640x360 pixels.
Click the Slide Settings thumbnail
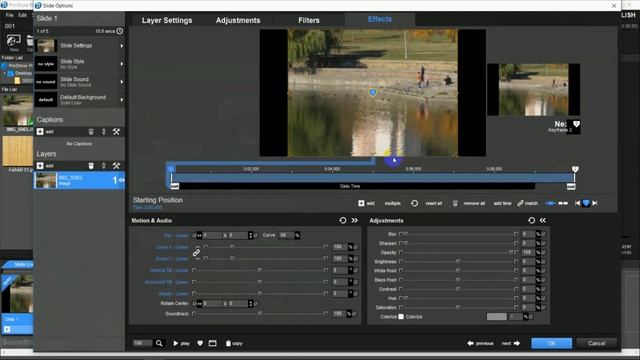[x=46, y=46]
